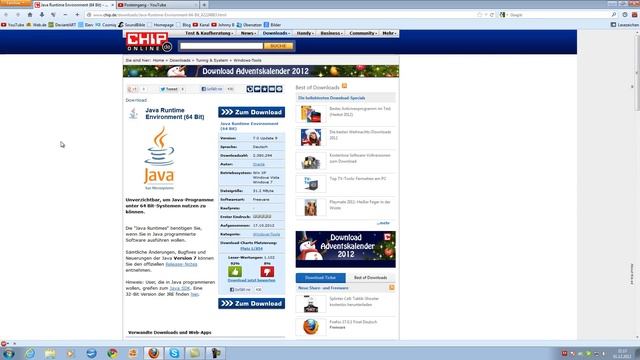Click the Firefox taskbar icon

click(x=153, y=353)
